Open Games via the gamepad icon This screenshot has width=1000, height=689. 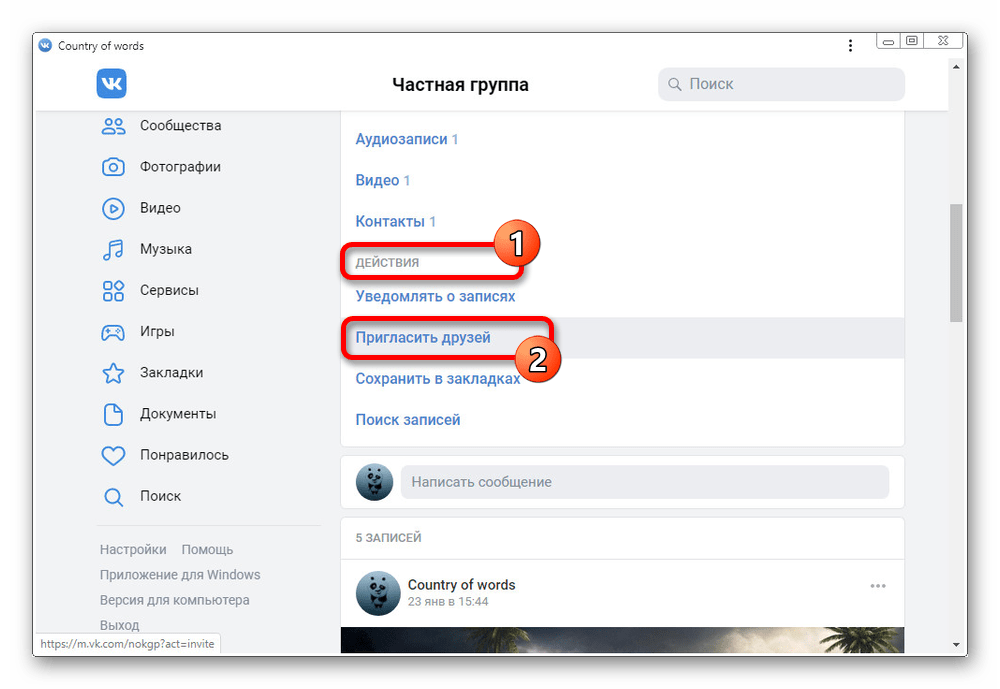(x=113, y=332)
